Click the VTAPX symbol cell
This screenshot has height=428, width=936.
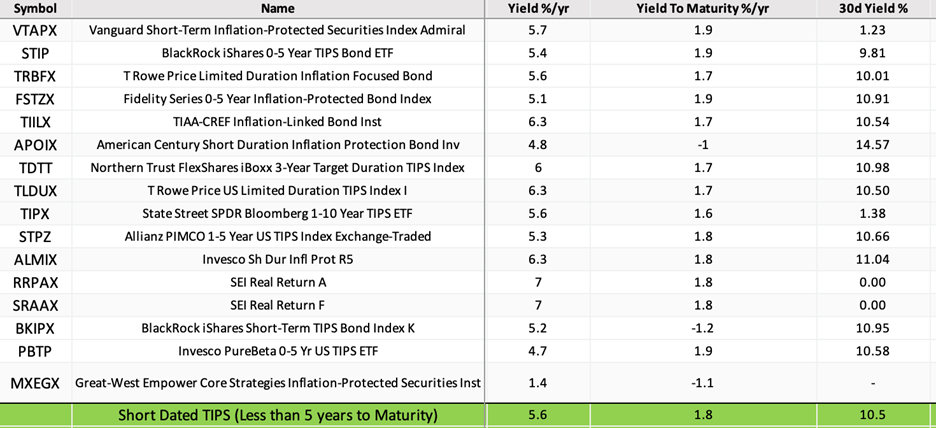pos(35,30)
